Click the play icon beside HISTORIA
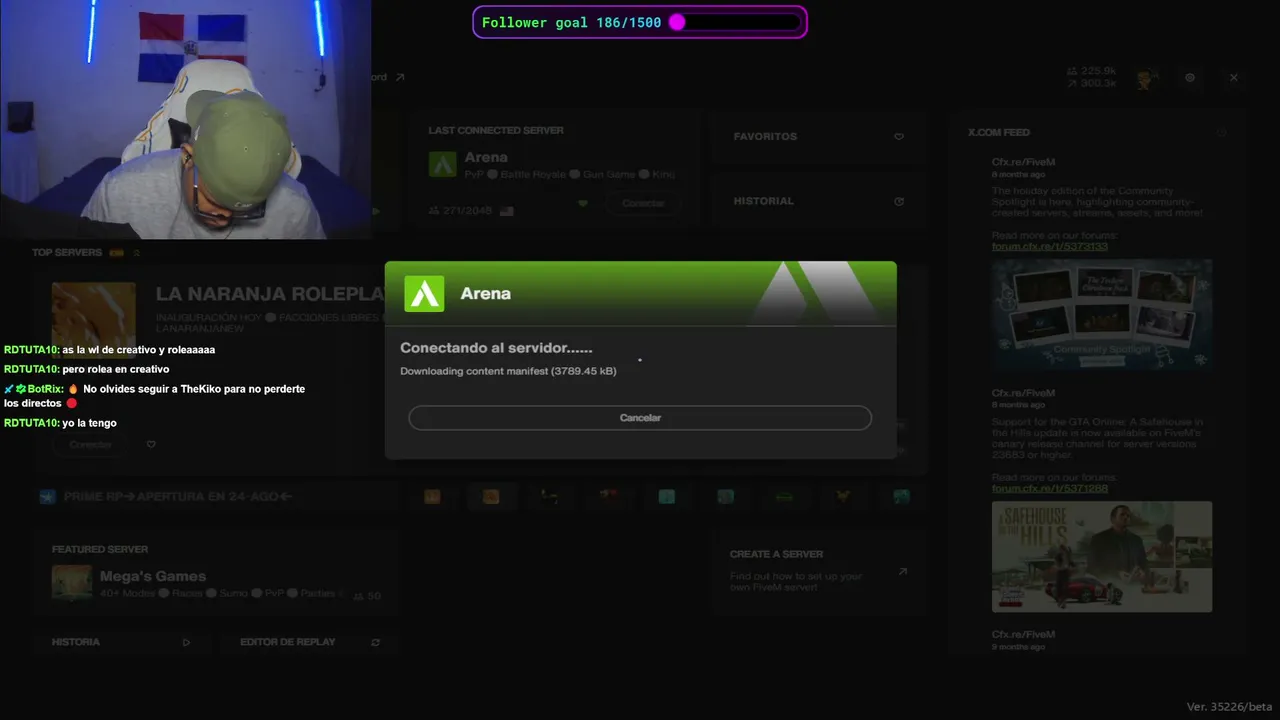 tap(186, 642)
